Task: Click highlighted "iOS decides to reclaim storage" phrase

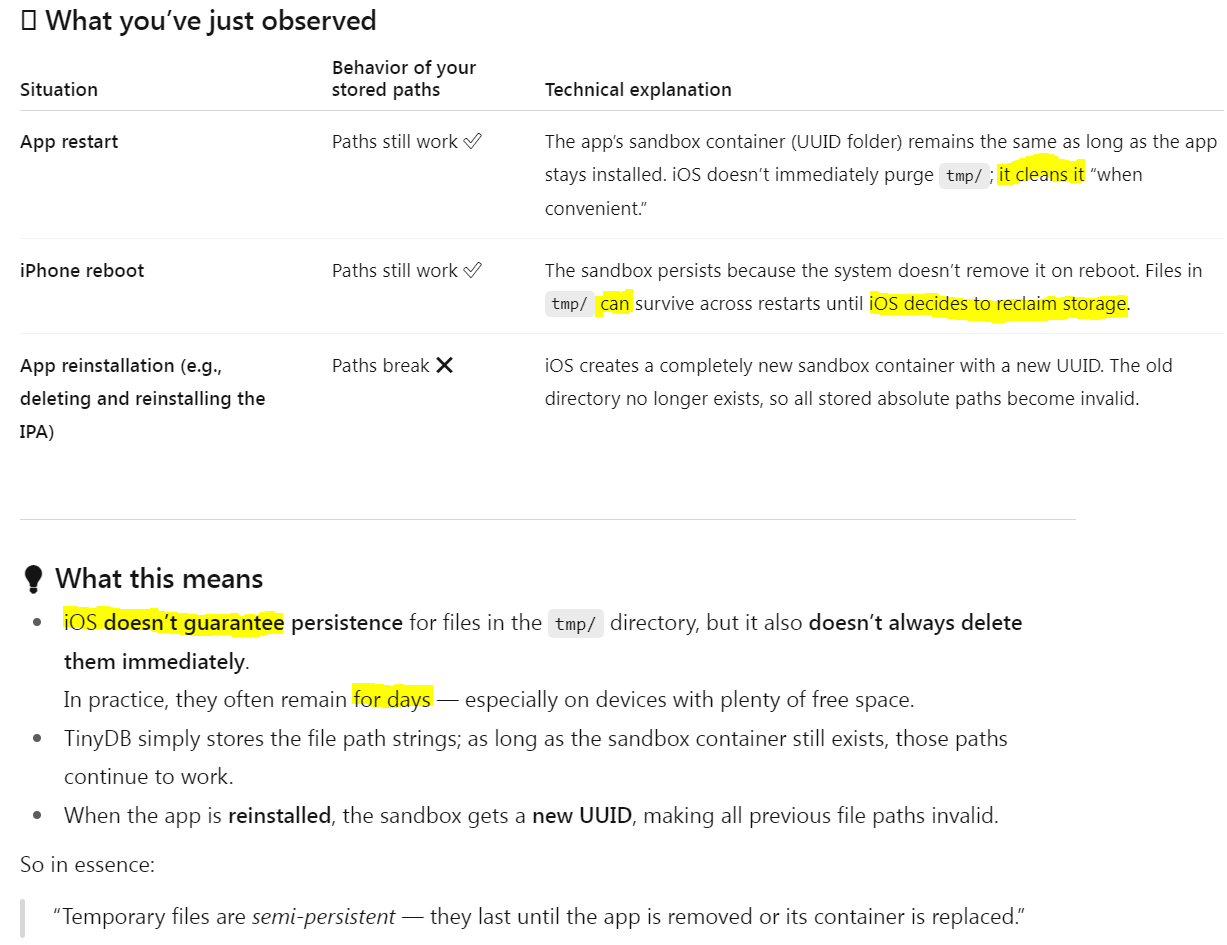Action: [x=998, y=304]
